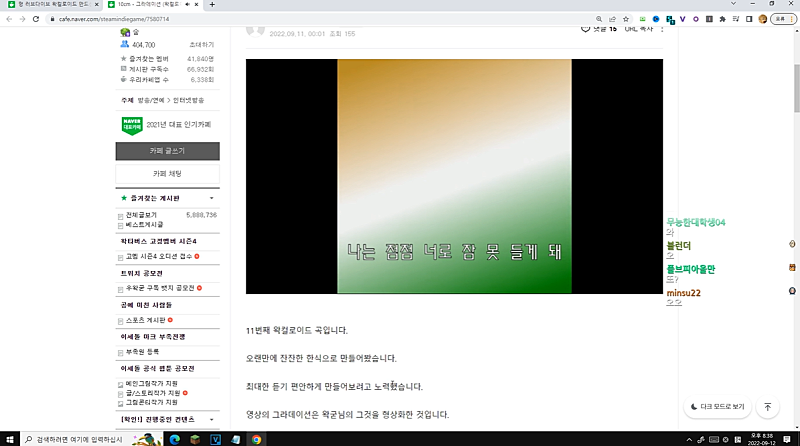This screenshot has height=446, width=800.
Task: Click the teal translate extension icon
Action: 670,19
